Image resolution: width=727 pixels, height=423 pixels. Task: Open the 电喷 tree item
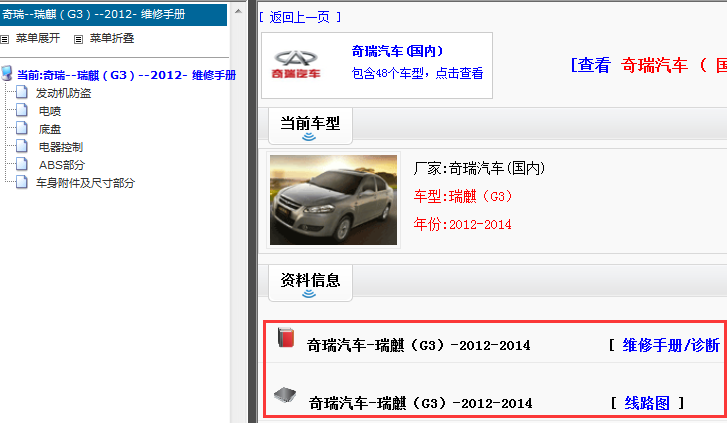pos(50,111)
